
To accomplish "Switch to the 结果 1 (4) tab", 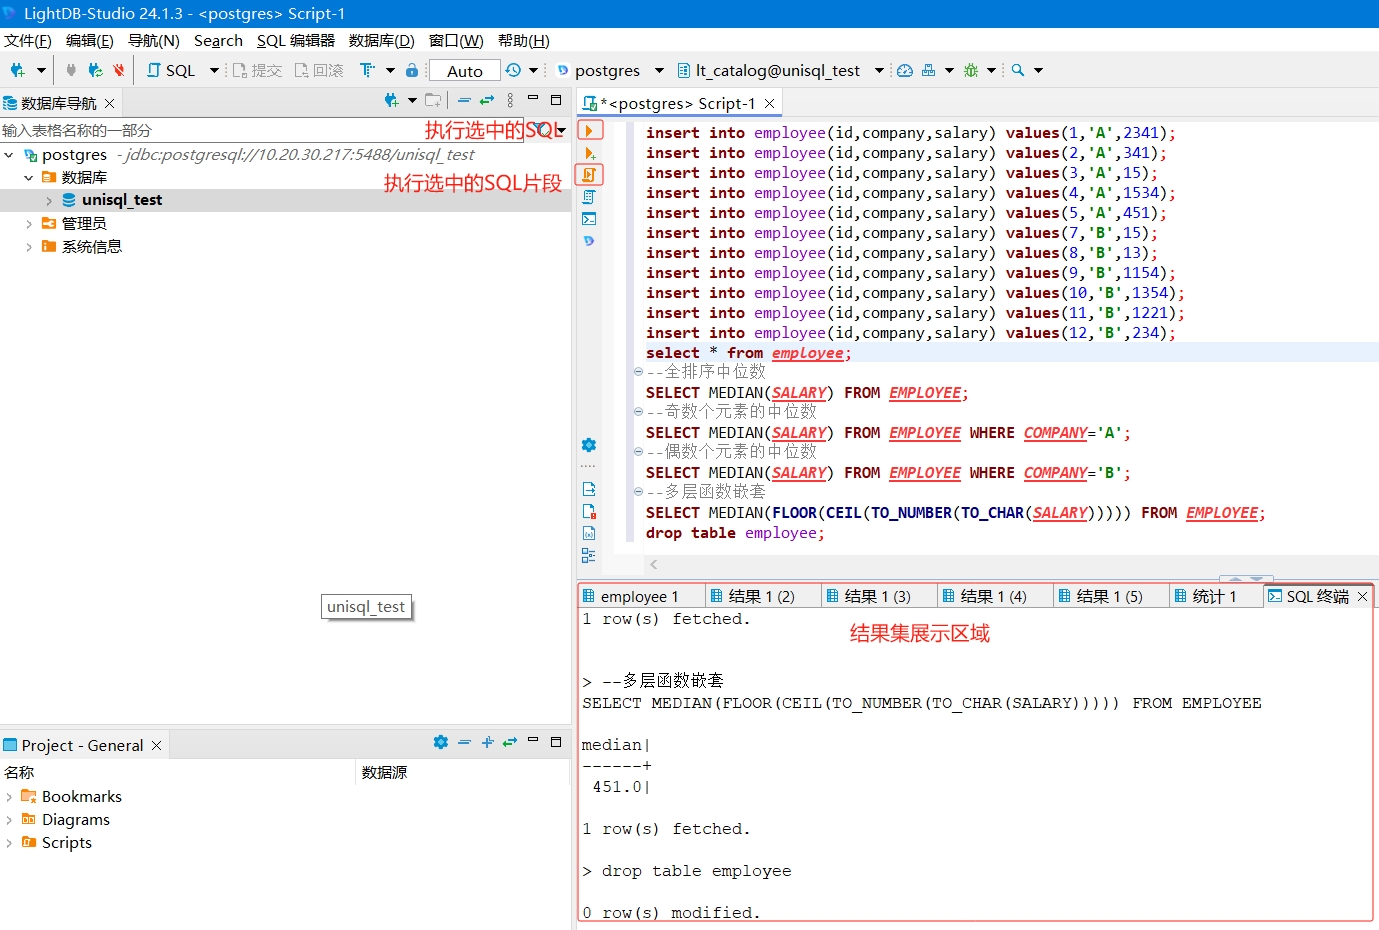I will point(994,596).
